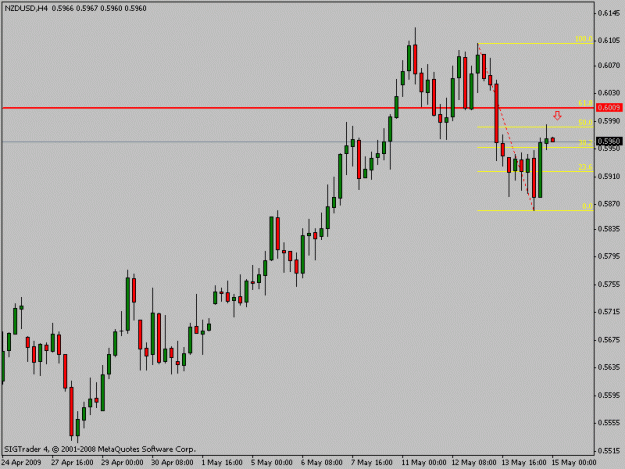Screen dimensions: 625x469
Task: Click the 0.5595 price scale value
Action: [609, 395]
